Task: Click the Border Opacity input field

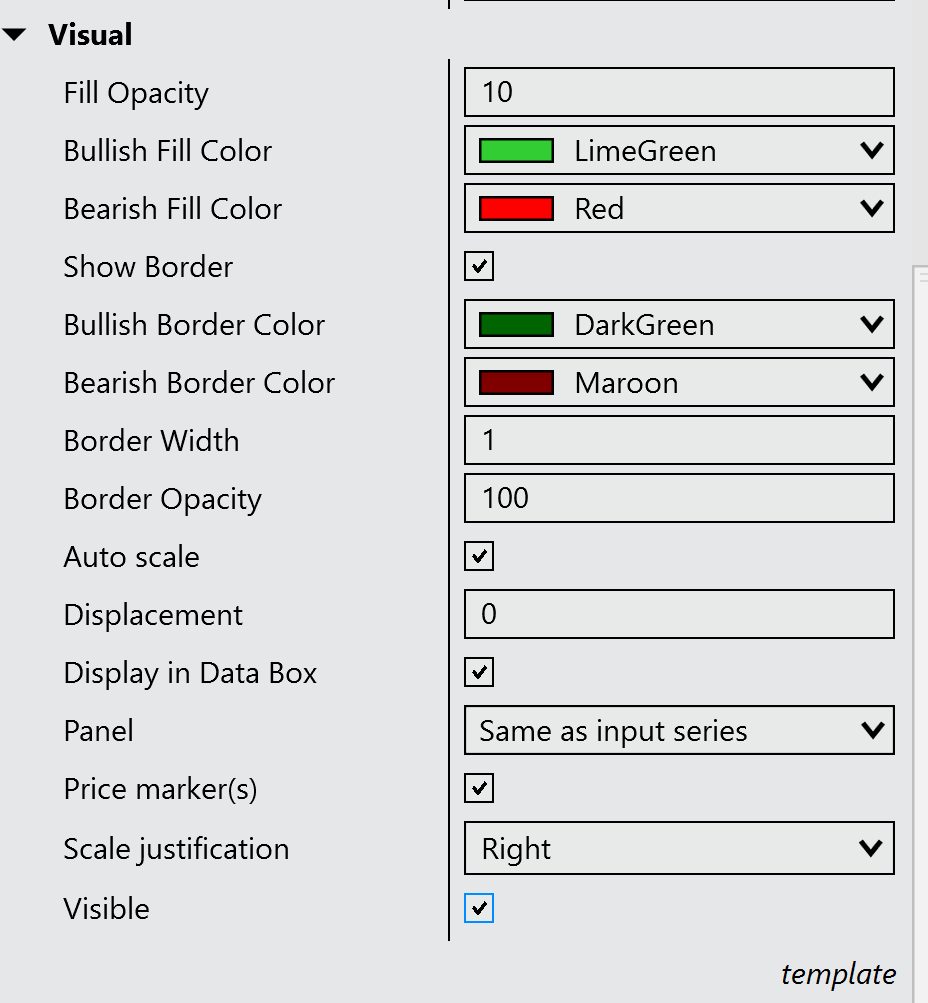Action: coord(679,499)
